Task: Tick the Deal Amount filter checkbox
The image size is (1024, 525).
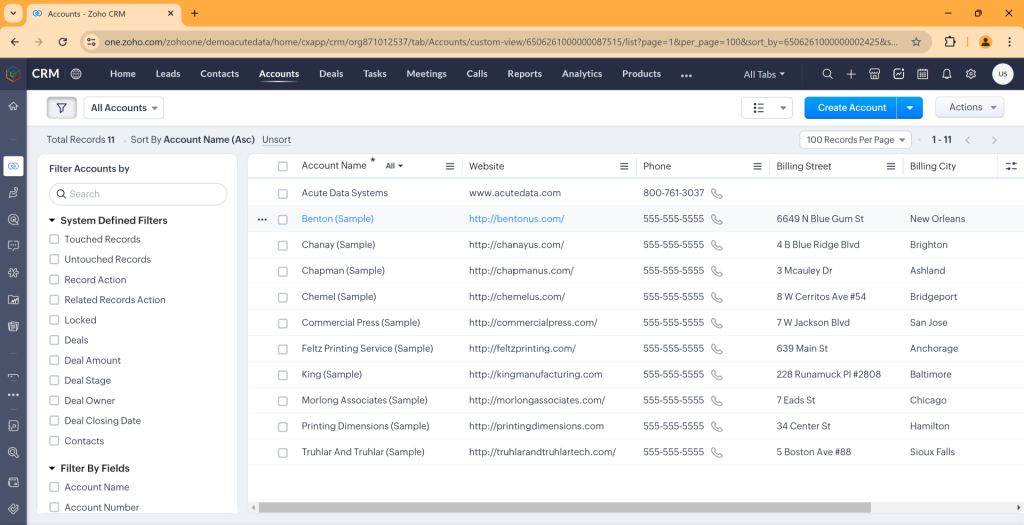Action: (x=54, y=360)
